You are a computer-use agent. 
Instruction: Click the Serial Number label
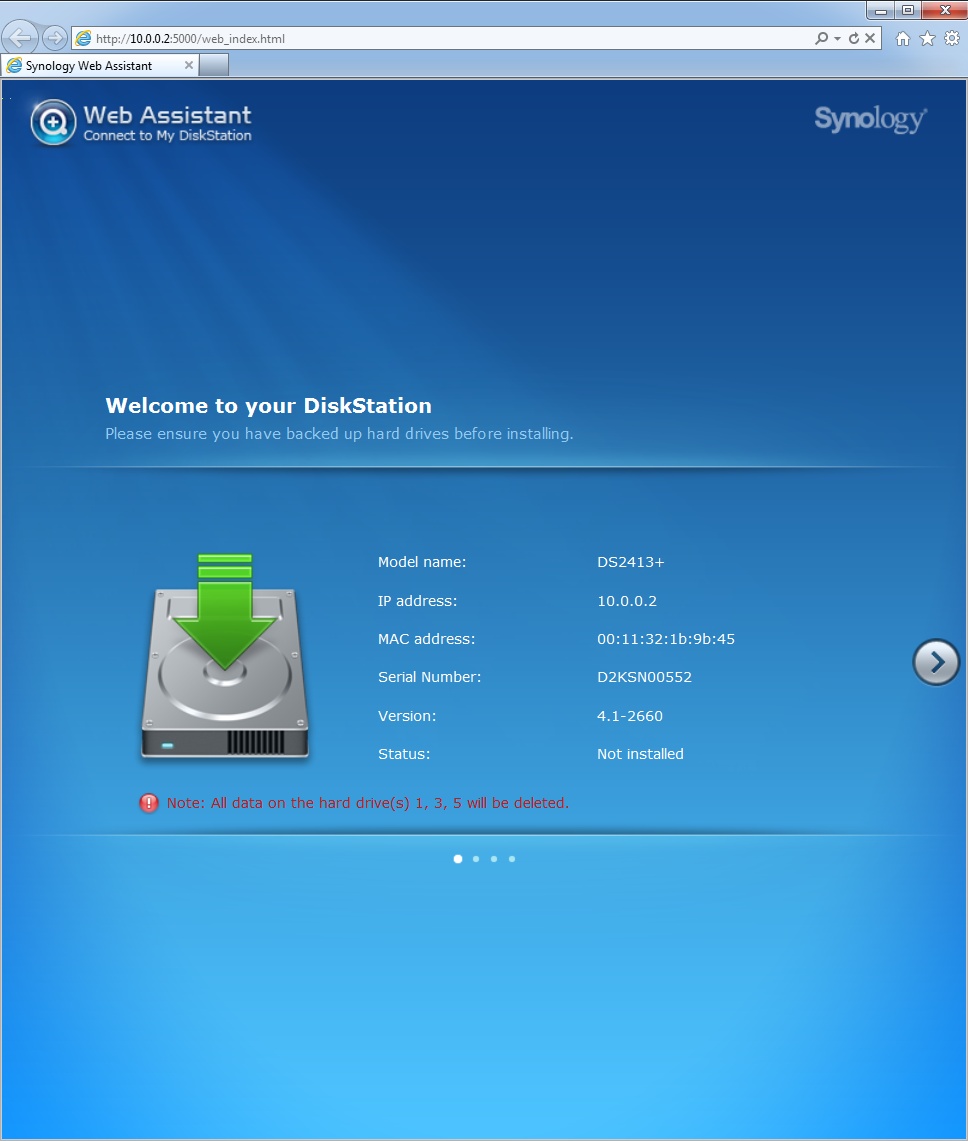[x=429, y=677]
